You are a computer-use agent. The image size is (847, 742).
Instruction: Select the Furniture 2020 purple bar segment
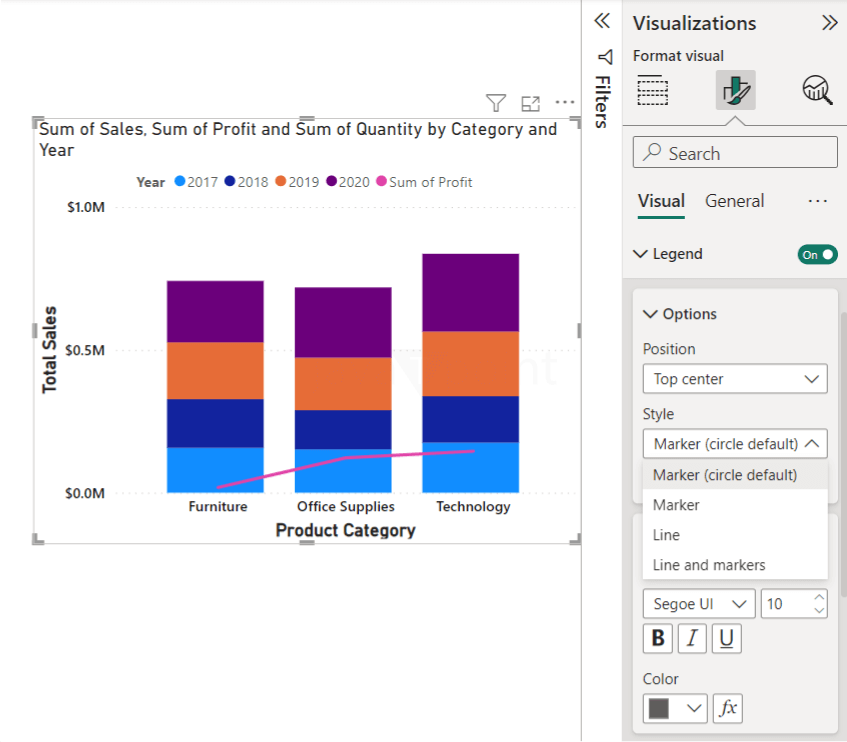(215, 312)
